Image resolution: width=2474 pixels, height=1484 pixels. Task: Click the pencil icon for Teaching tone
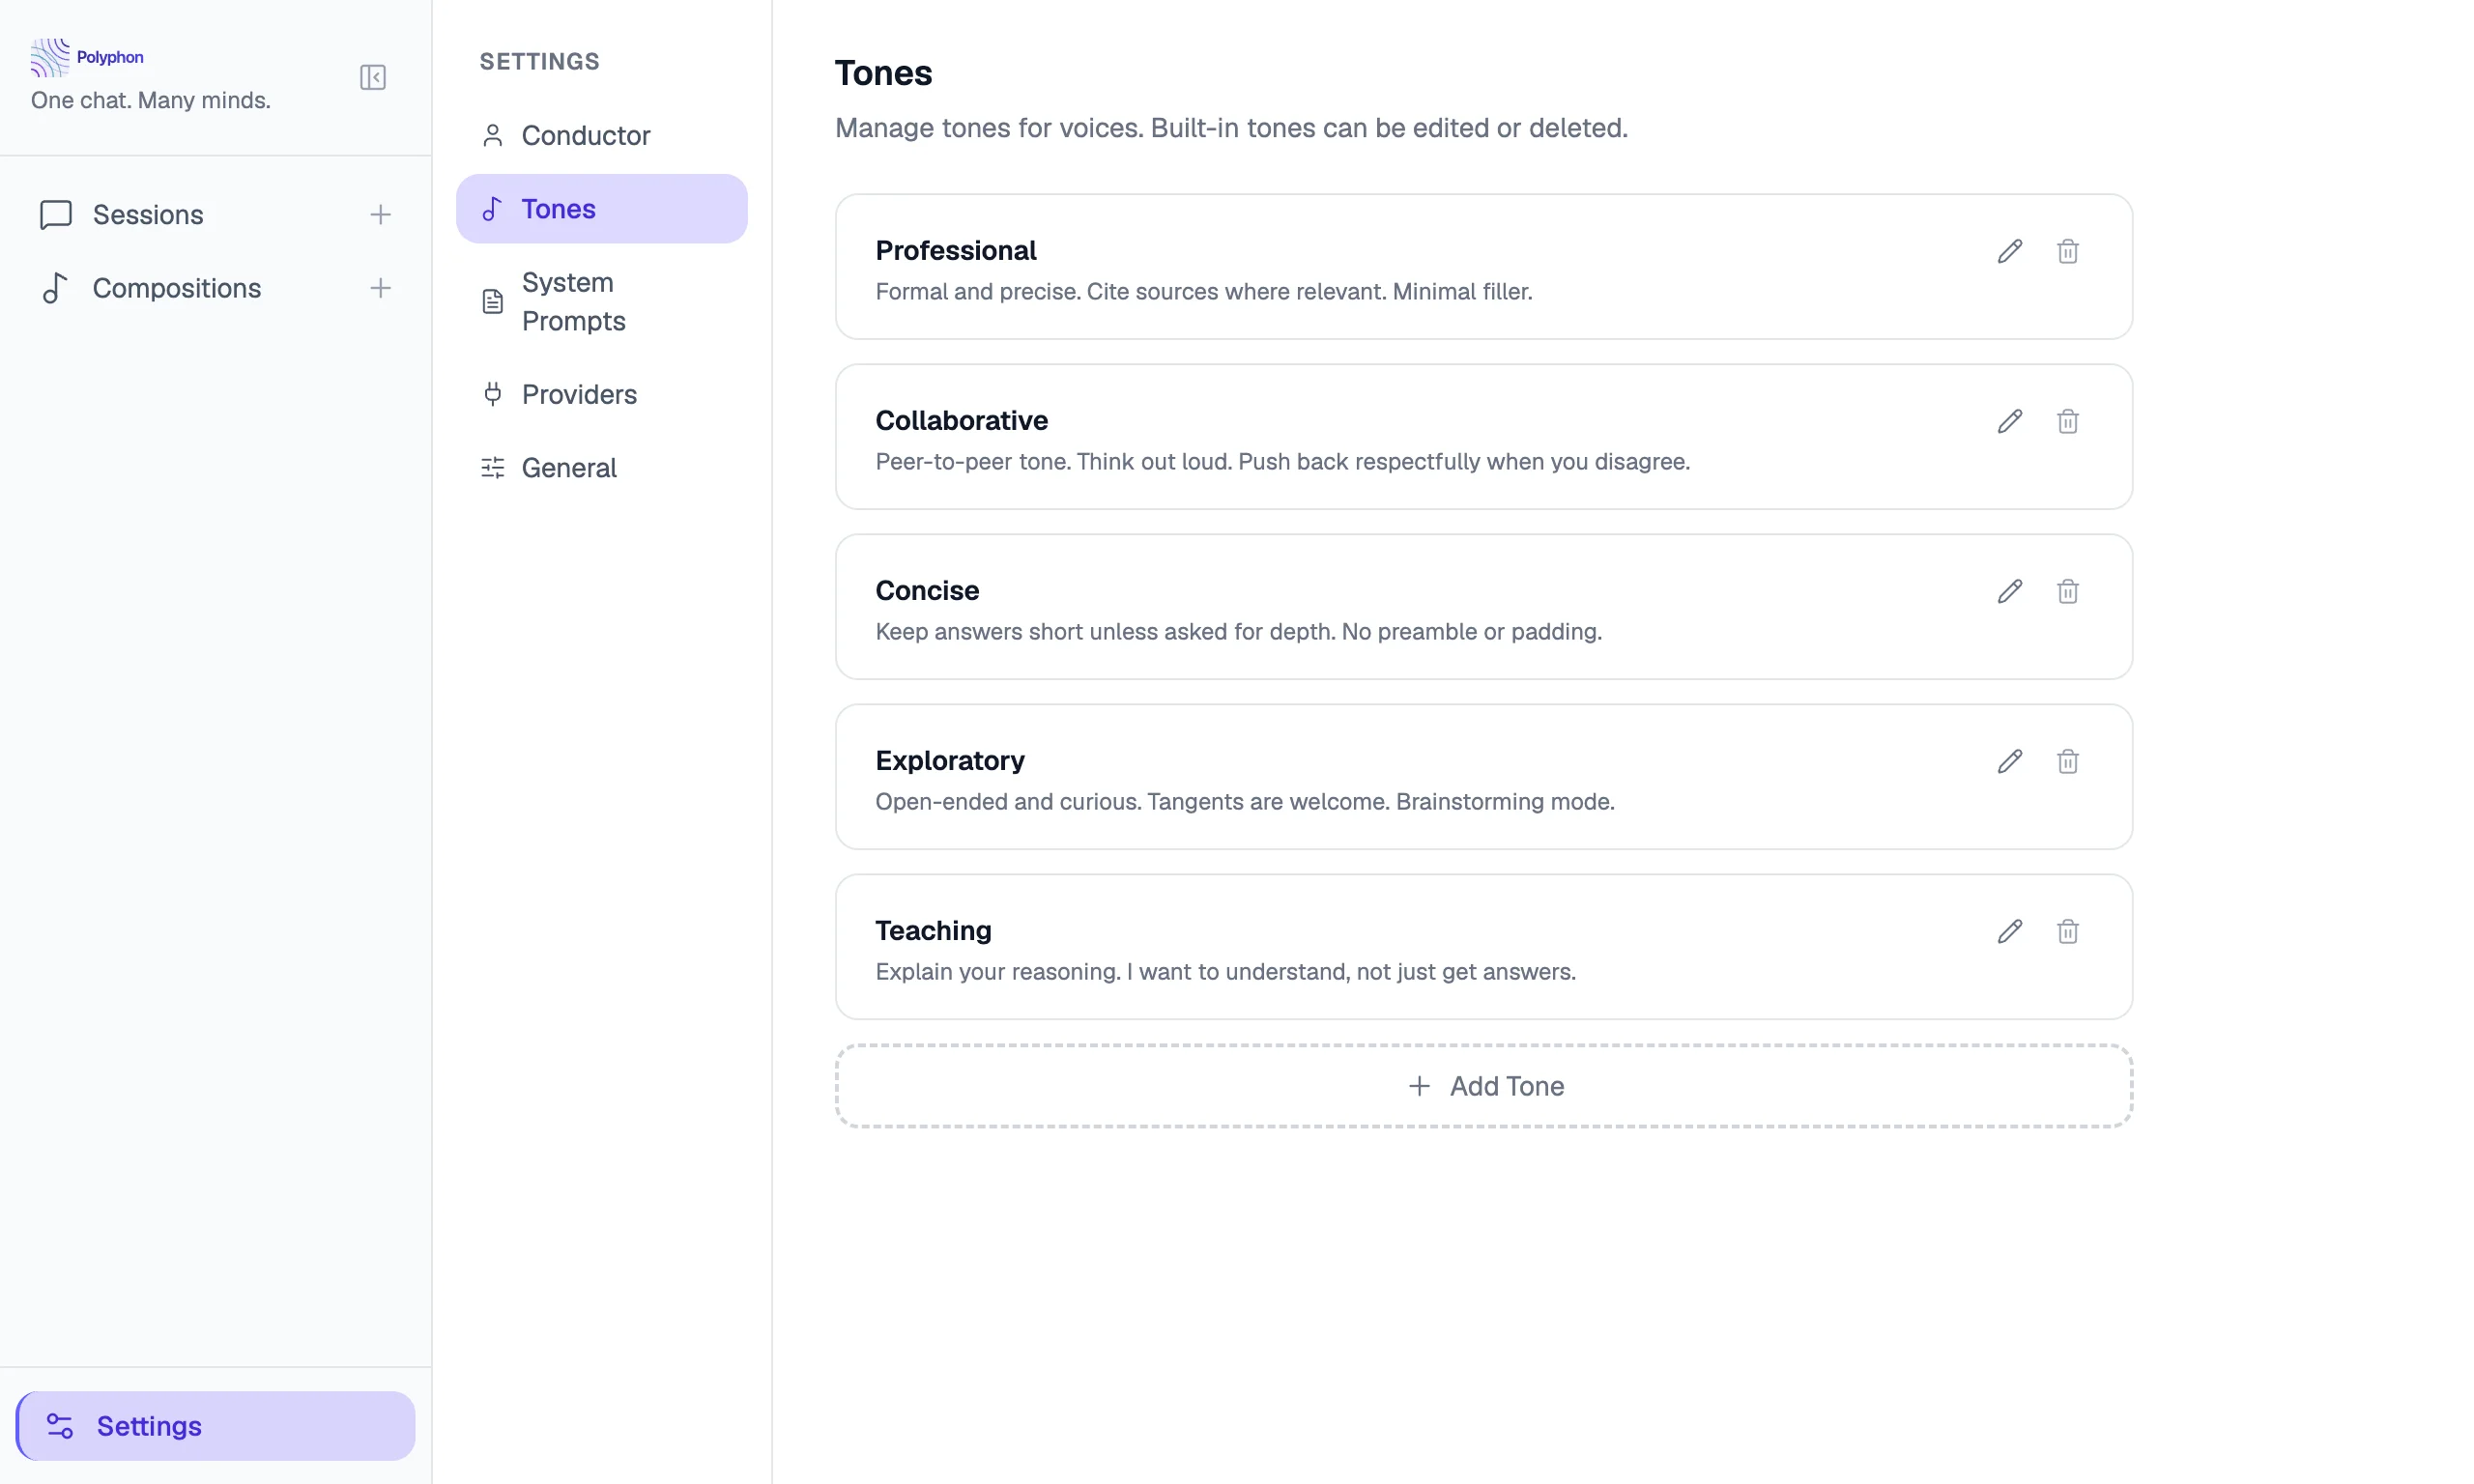2009,931
